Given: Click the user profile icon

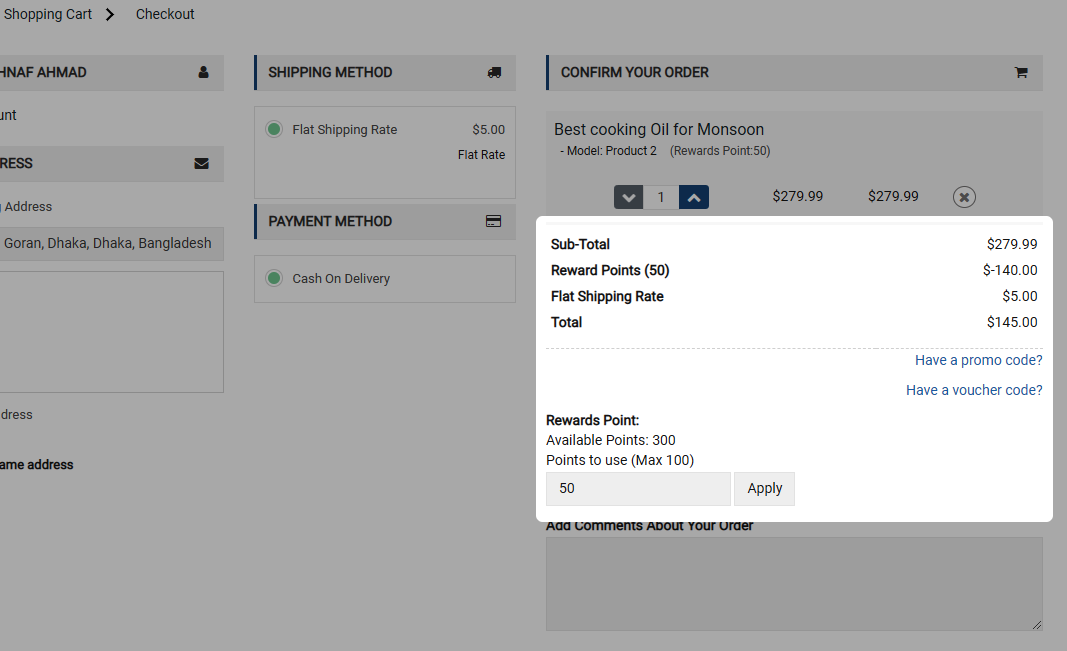Looking at the screenshot, I should coord(204,72).
